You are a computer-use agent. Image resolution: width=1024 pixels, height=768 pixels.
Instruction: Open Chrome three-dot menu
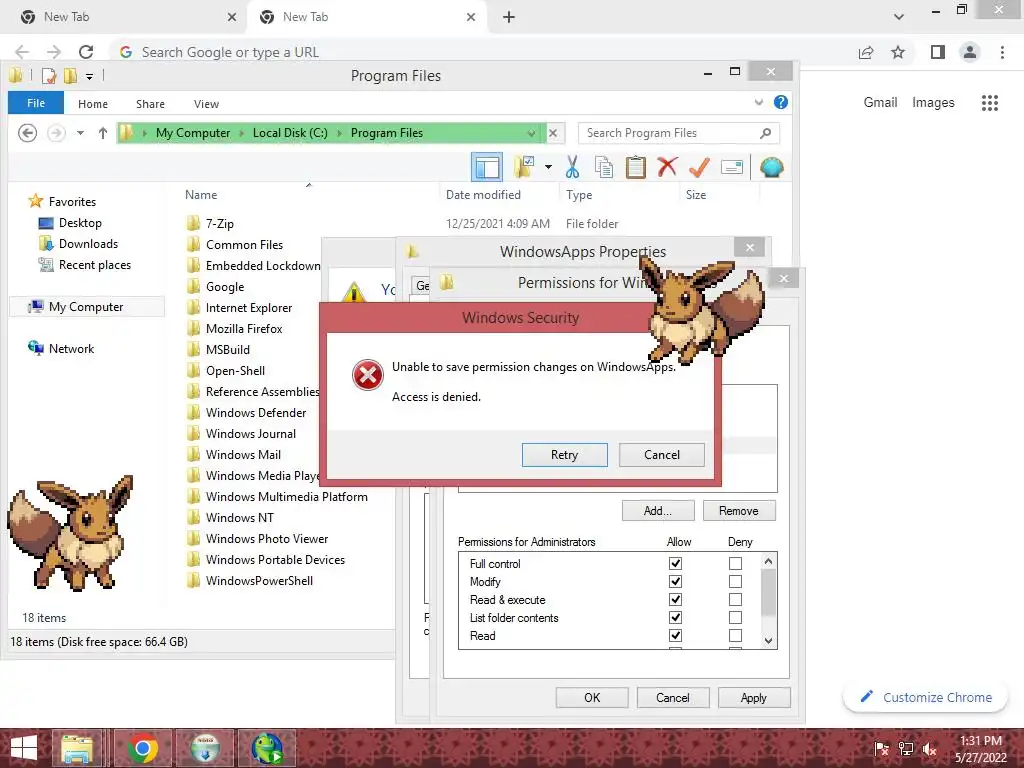click(x=1002, y=52)
